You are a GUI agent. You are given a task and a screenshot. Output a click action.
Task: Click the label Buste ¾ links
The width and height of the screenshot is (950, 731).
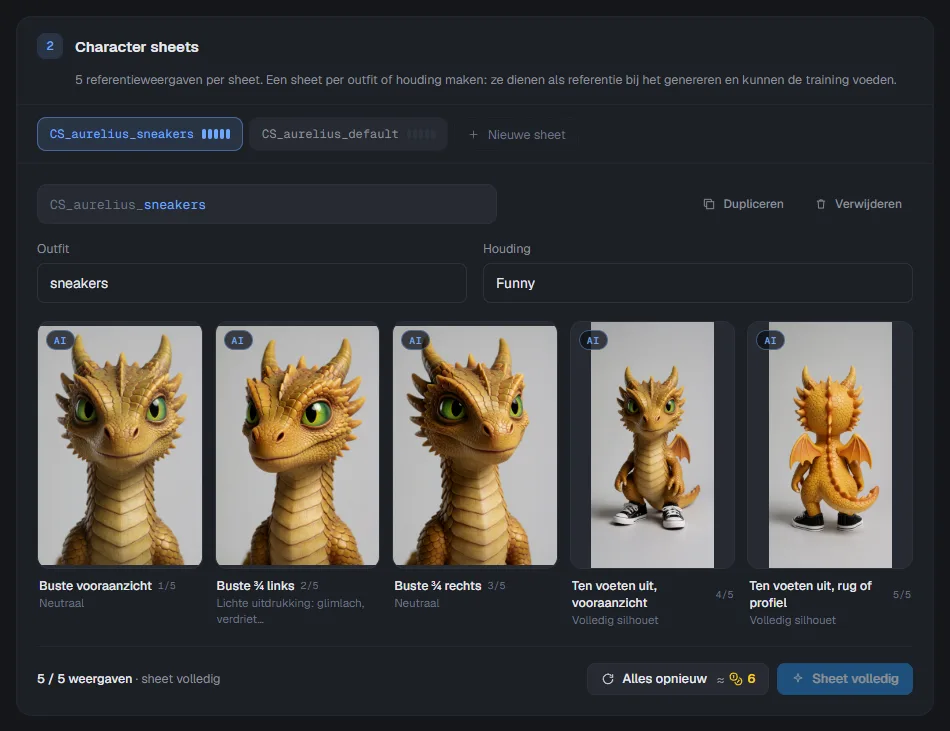255,586
